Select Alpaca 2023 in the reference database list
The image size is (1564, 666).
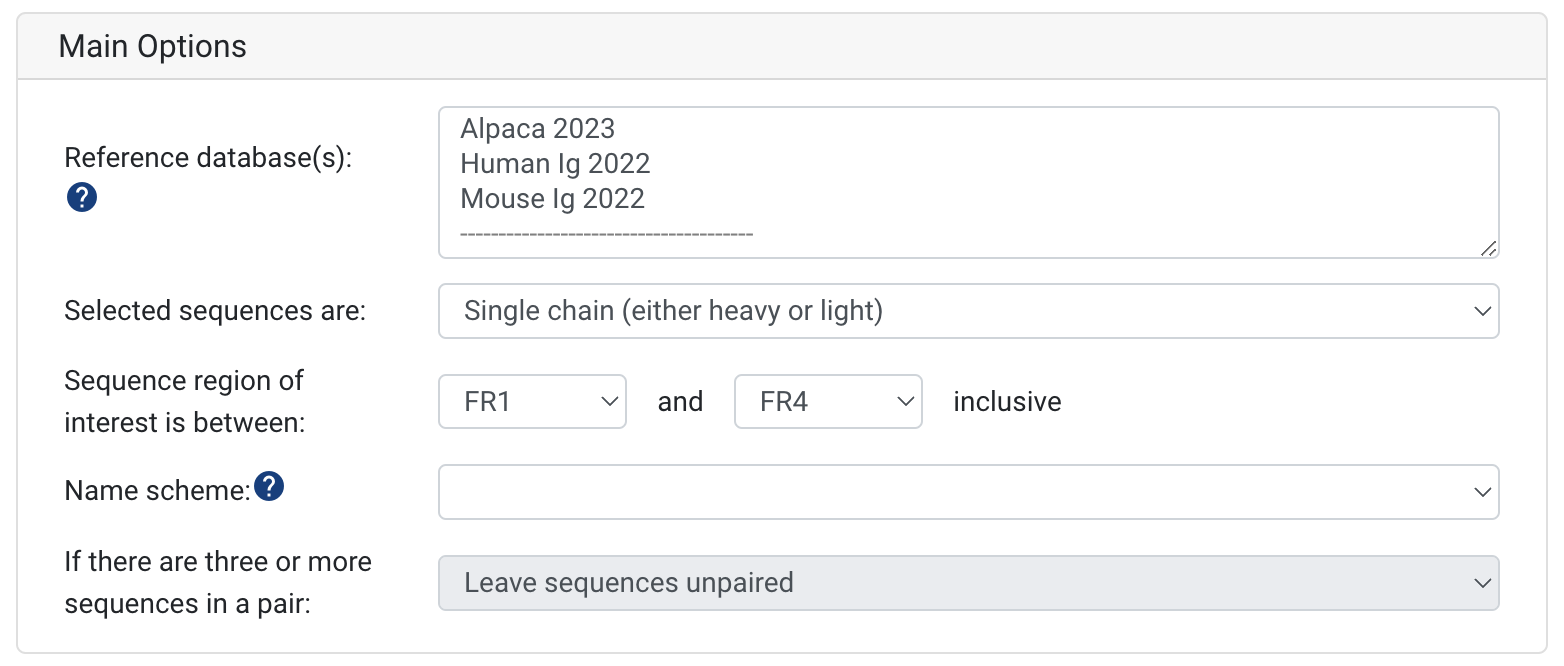[537, 128]
